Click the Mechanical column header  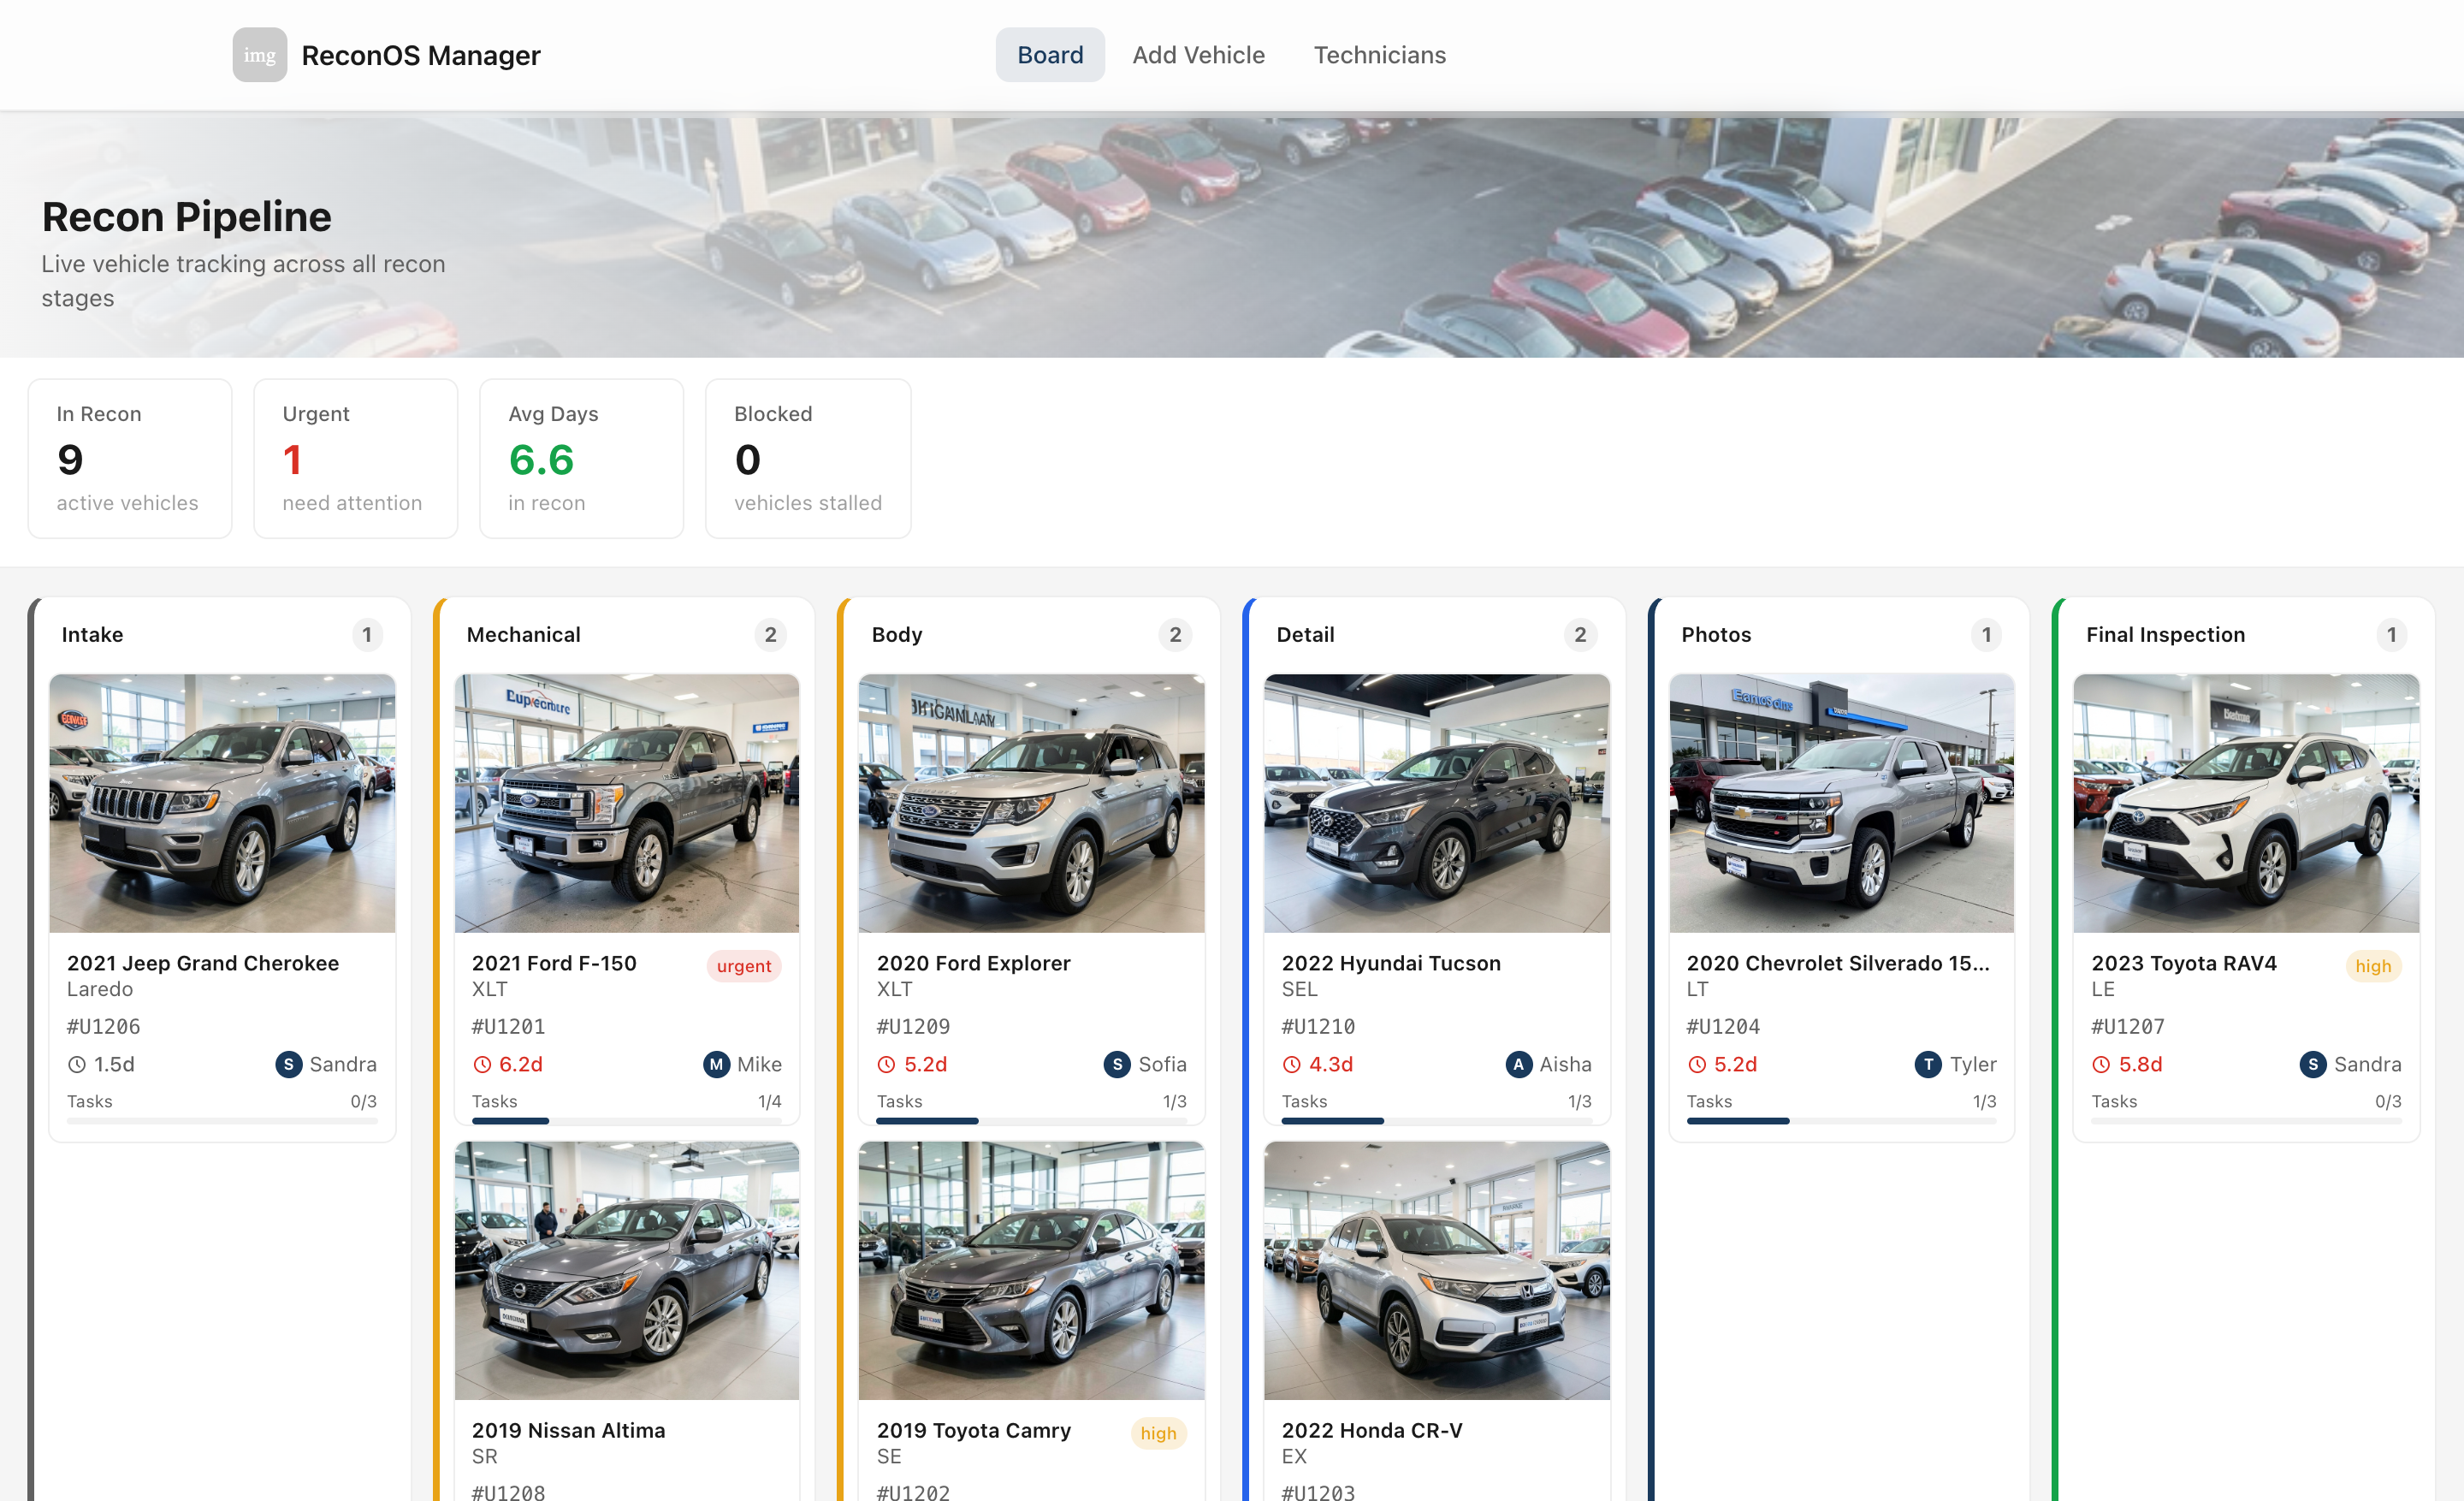pyautogui.click(x=627, y=635)
